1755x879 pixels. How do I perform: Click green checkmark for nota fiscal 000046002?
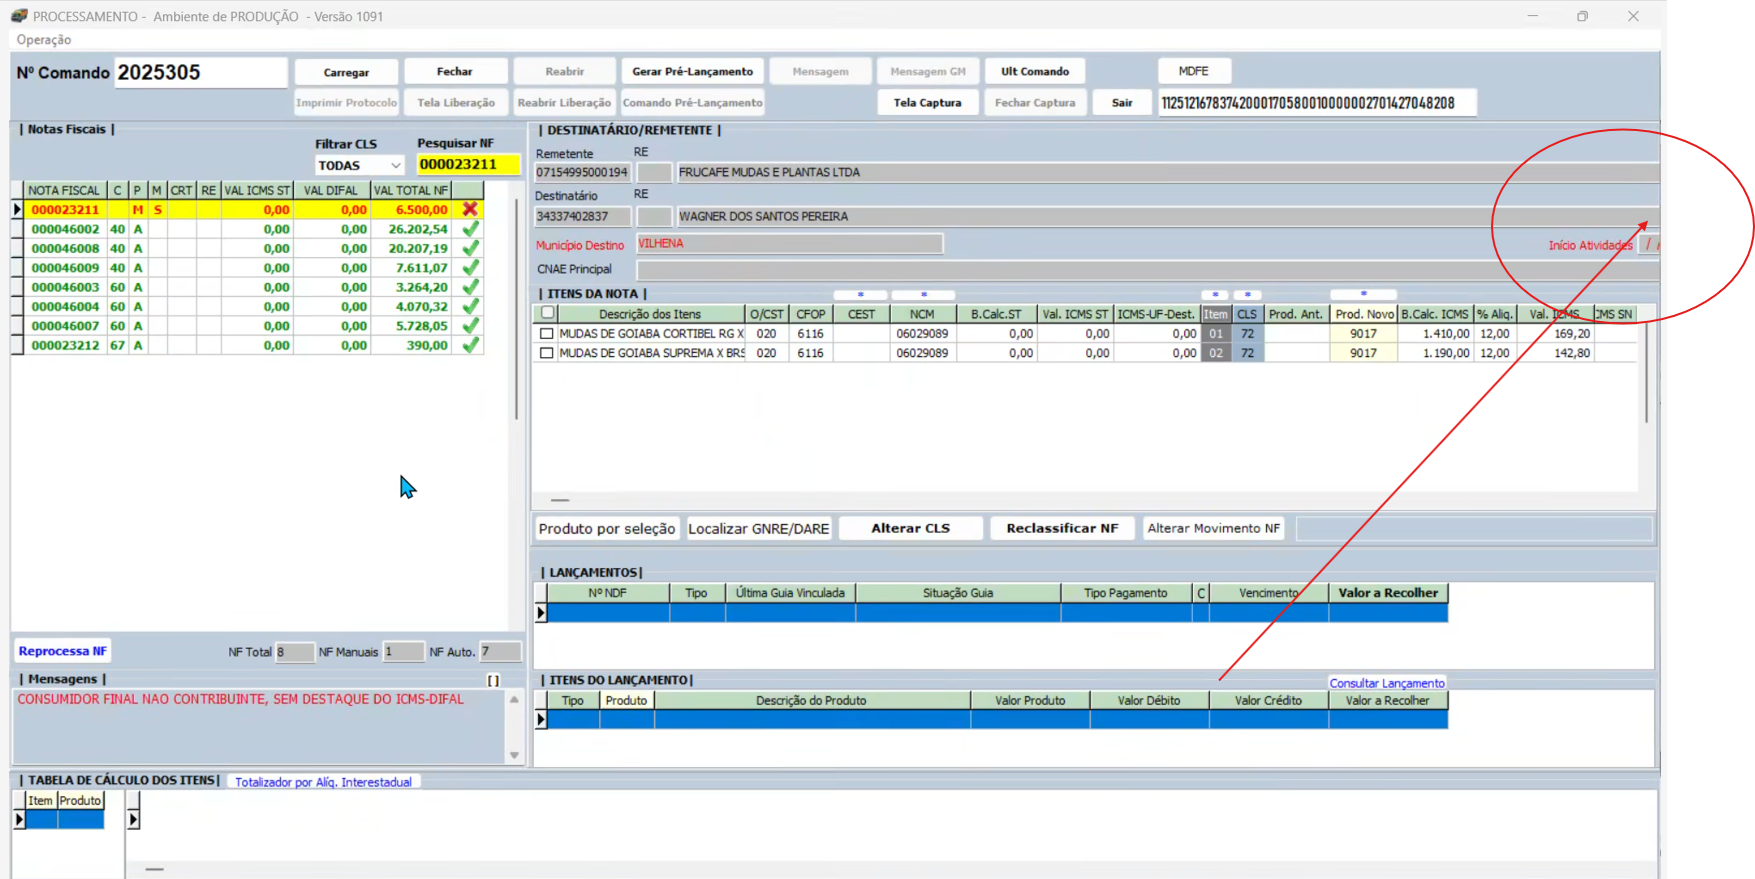pyautogui.click(x=470, y=229)
